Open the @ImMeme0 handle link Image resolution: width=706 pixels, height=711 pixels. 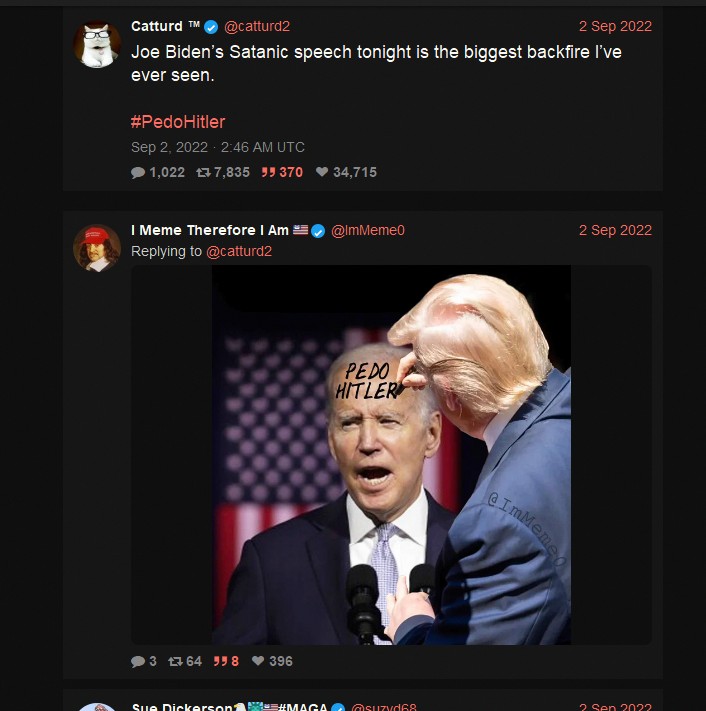[x=368, y=231]
